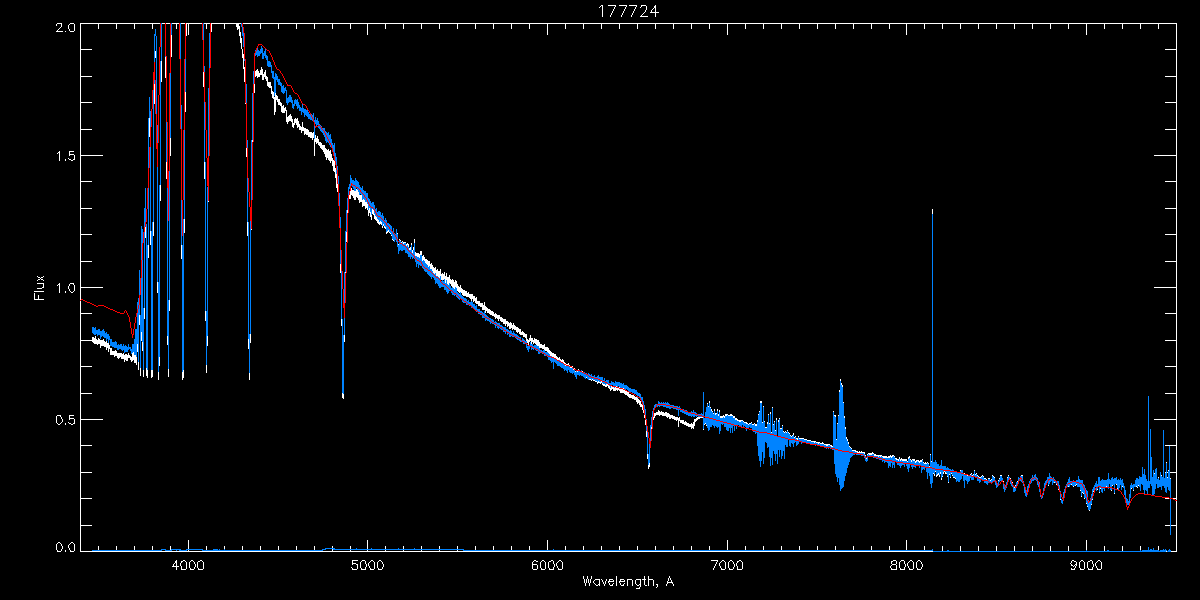Click the 9000 wavelength tick label
Viewport: 1200px width, 600px height.
1086,565
